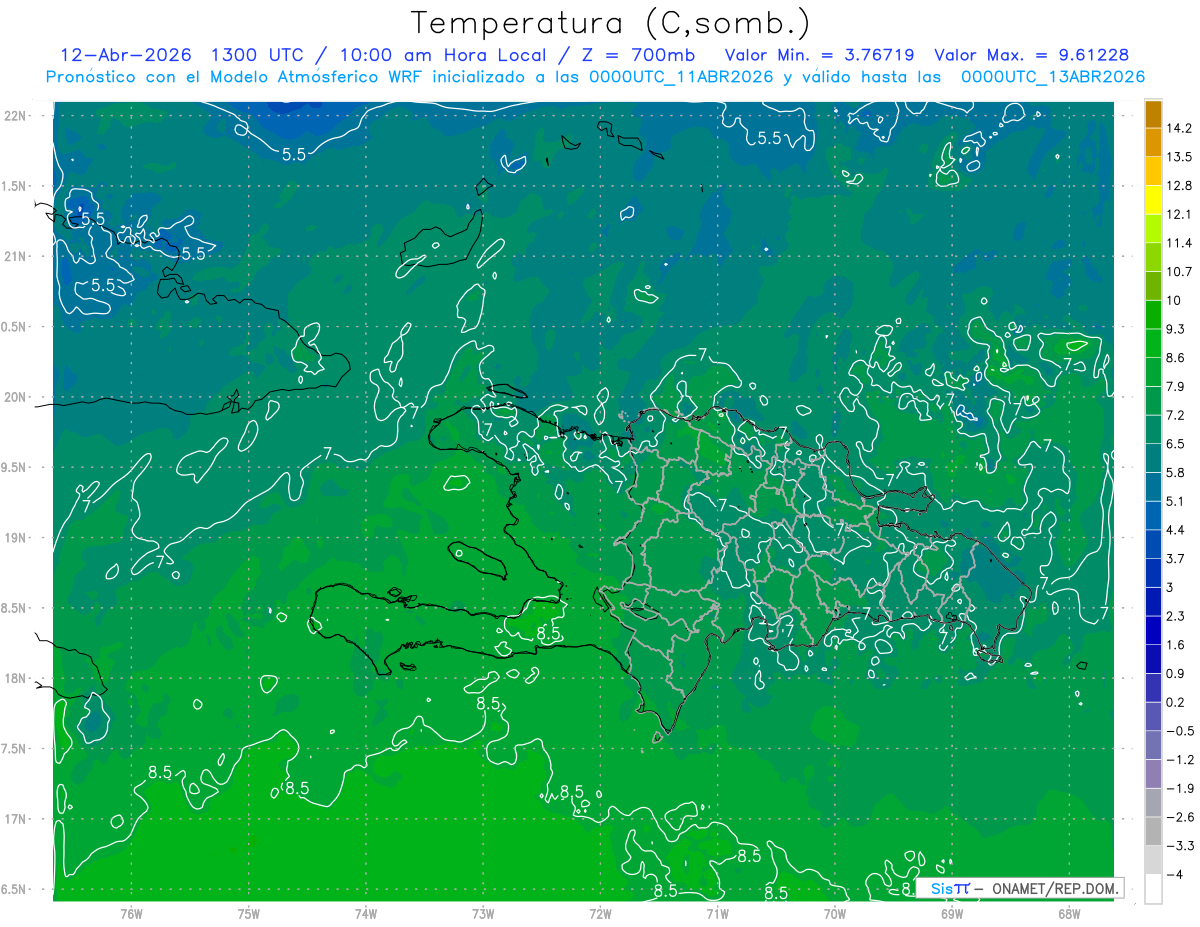Click the dark blue 1.6 legend segment

click(1153, 659)
